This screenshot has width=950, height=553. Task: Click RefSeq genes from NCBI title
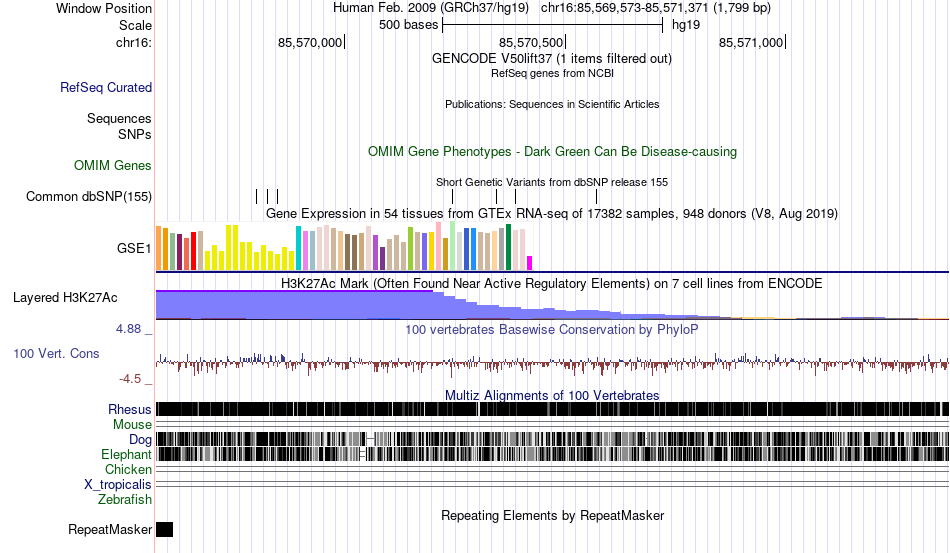pyautogui.click(x=552, y=73)
